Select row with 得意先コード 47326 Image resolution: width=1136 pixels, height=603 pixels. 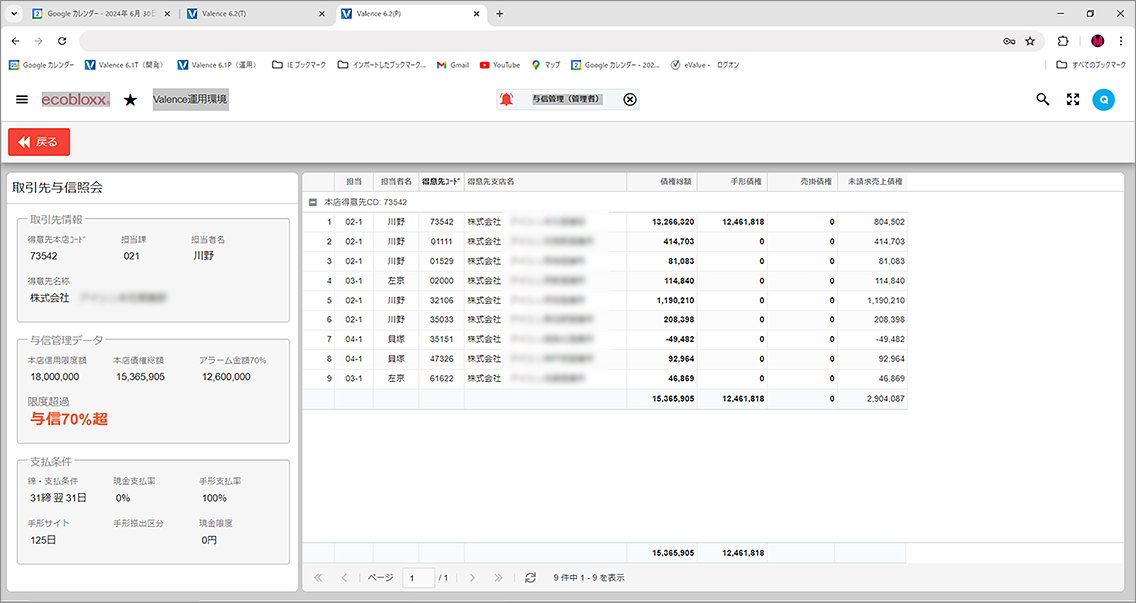605,359
